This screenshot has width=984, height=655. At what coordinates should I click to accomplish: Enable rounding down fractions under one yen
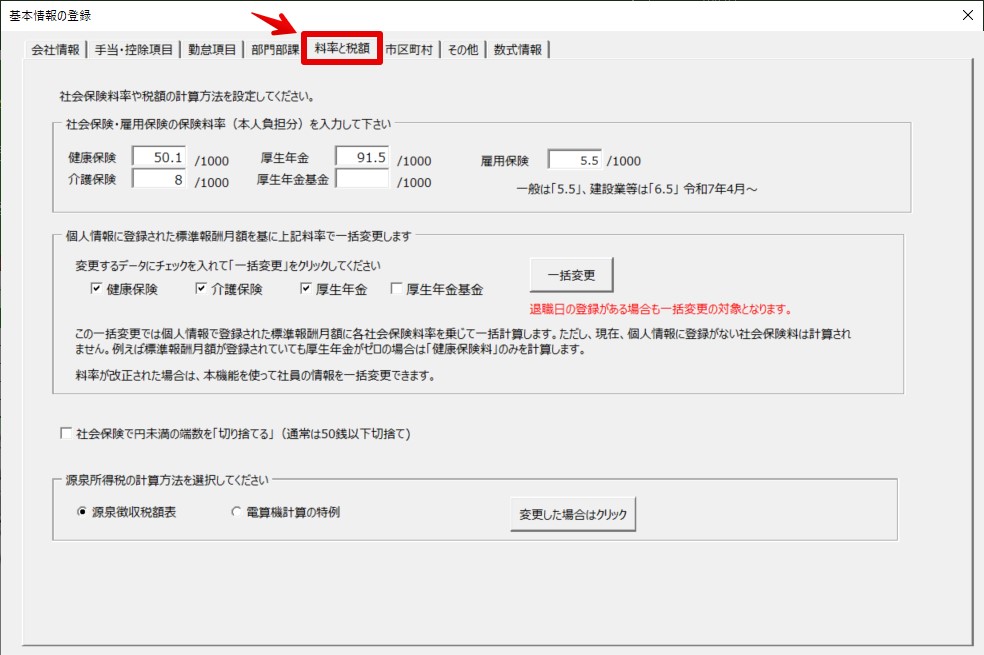click(67, 434)
